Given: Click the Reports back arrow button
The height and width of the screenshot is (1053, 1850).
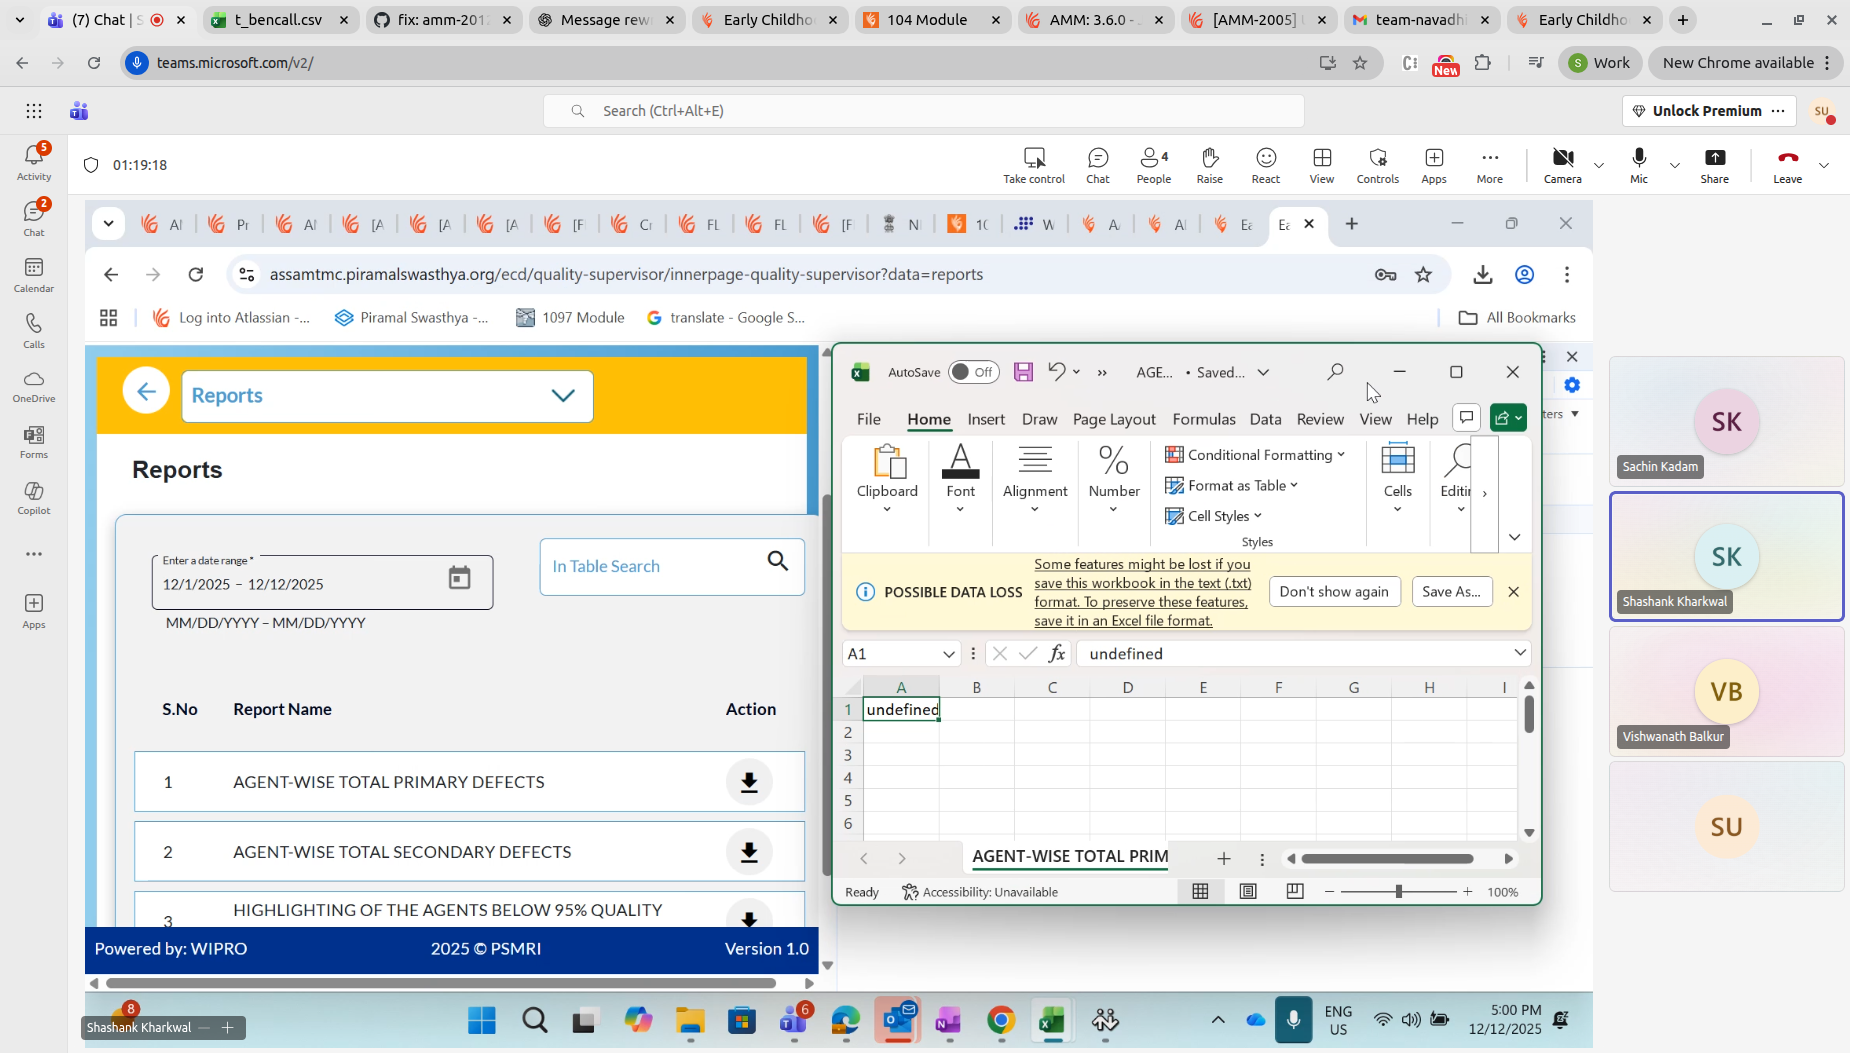Looking at the screenshot, I should pos(146,392).
